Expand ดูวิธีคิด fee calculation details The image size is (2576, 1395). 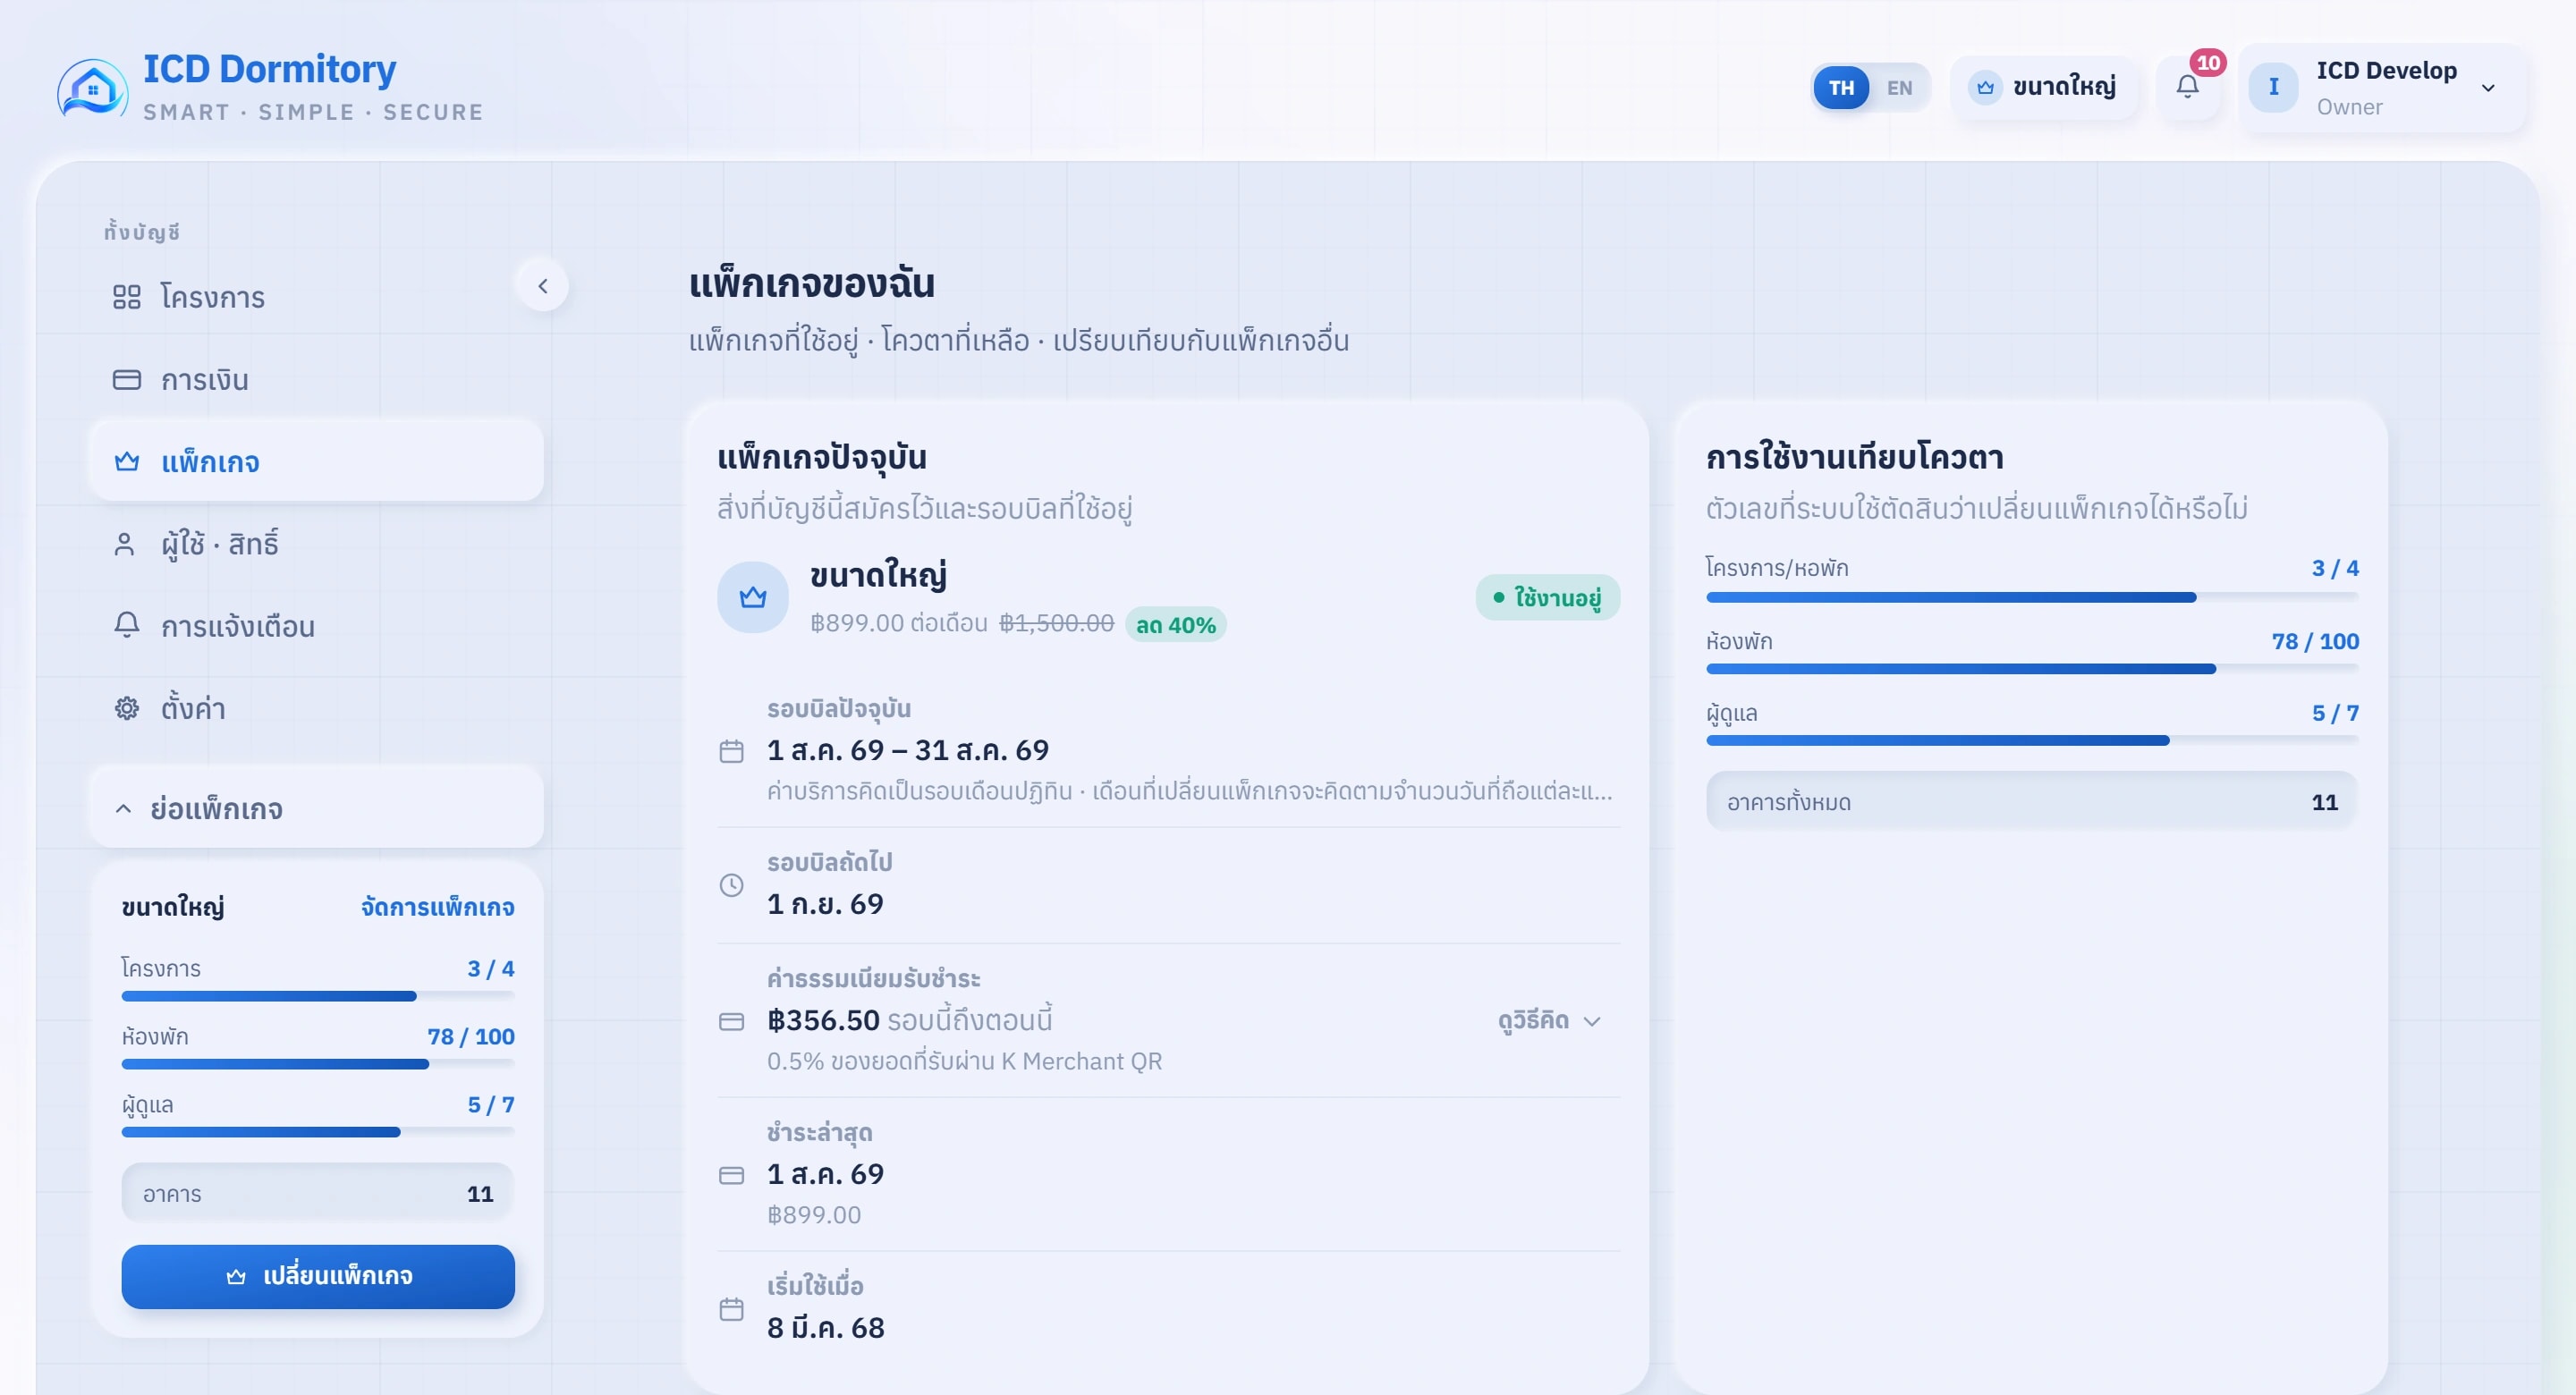1550,1021
